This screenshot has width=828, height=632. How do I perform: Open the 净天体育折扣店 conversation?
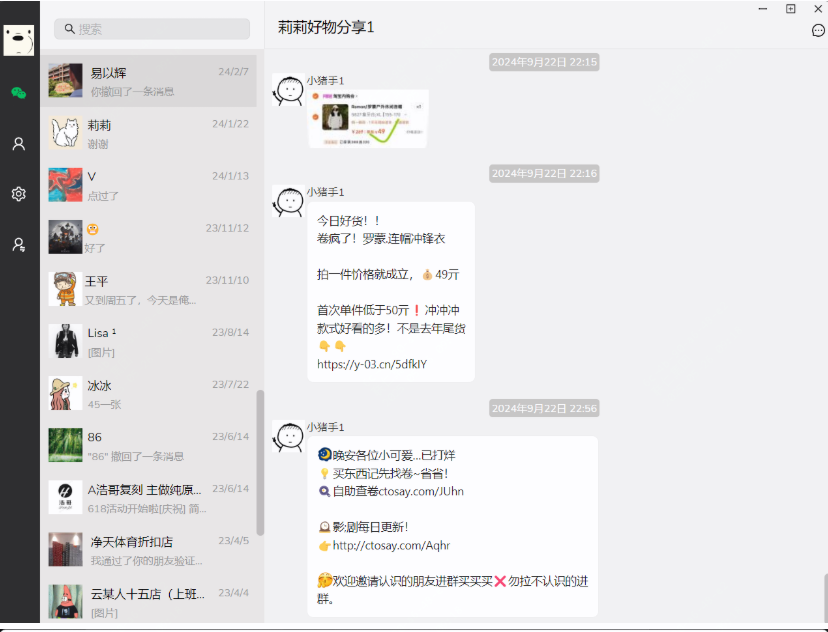[x=150, y=550]
